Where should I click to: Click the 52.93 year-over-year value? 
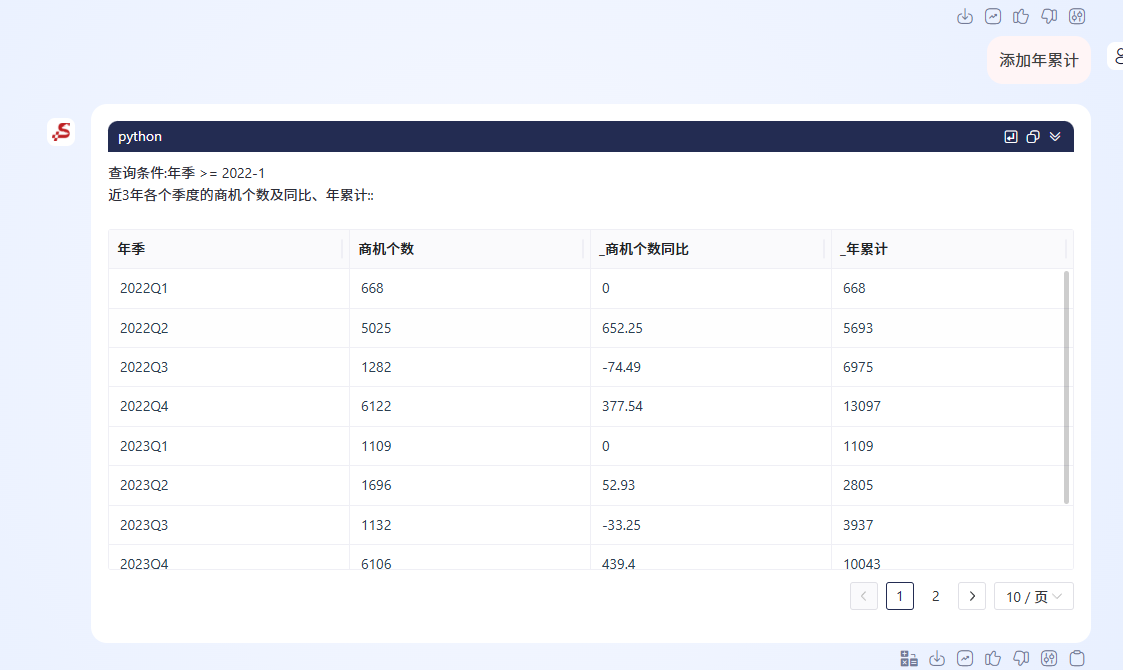coord(619,485)
